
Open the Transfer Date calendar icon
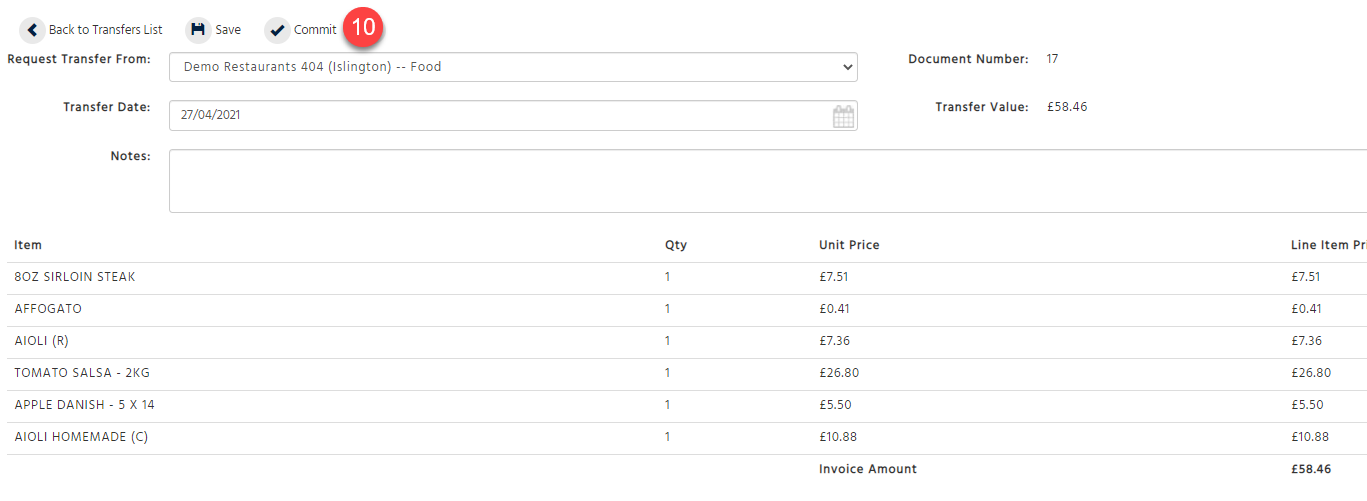[x=843, y=116]
